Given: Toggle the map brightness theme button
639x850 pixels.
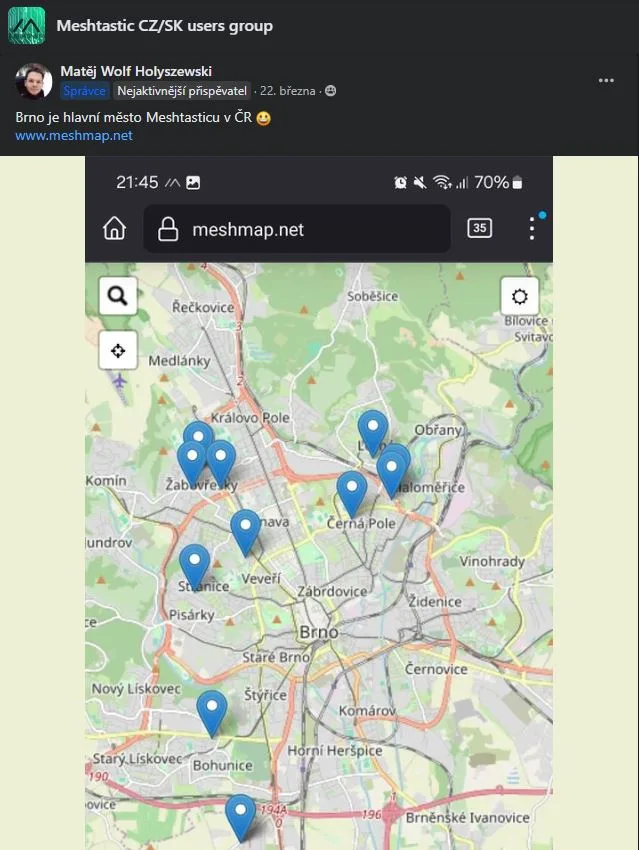Looking at the screenshot, I should (x=519, y=296).
